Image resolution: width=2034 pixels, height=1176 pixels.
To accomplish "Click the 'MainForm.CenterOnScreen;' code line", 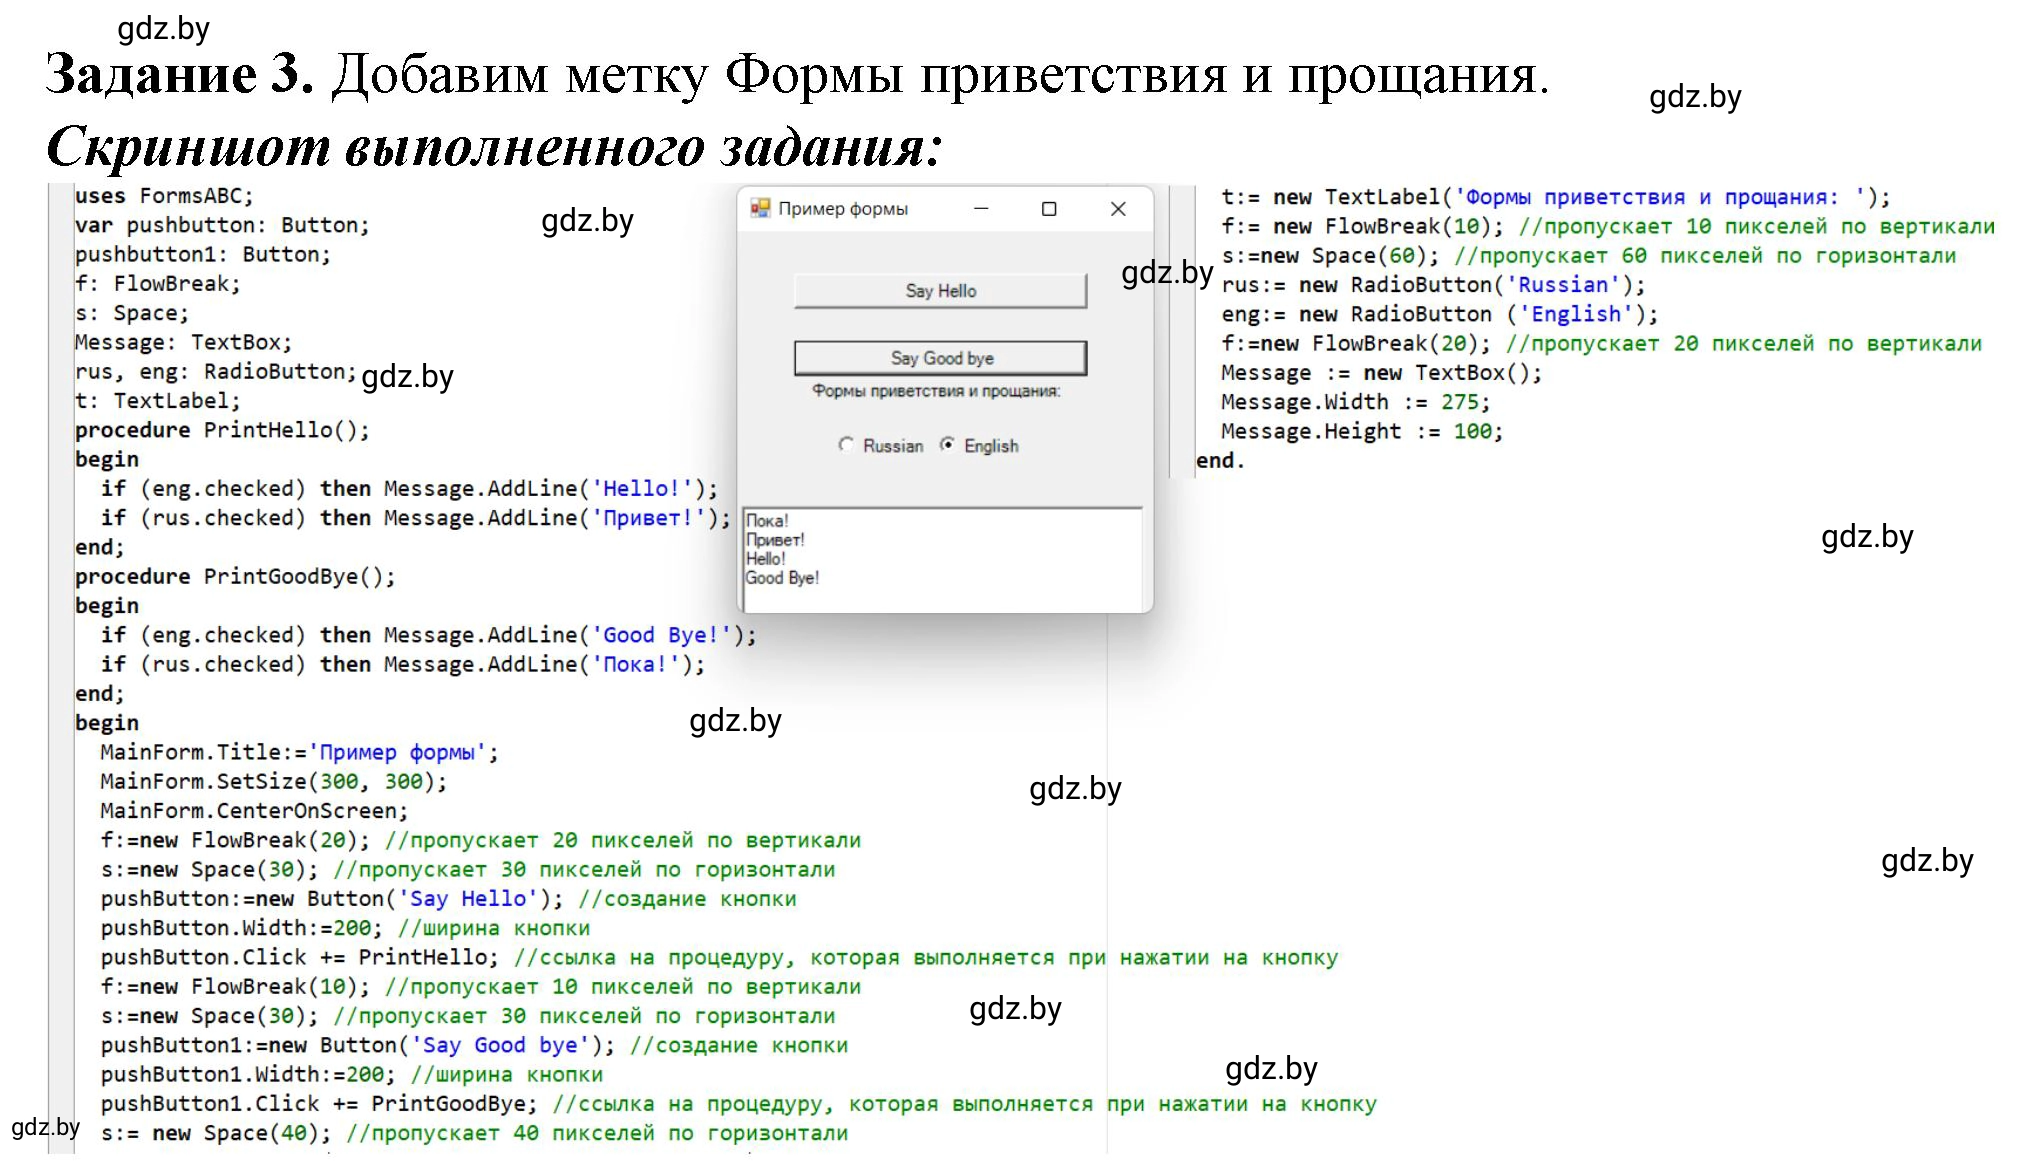I will pos(254,811).
